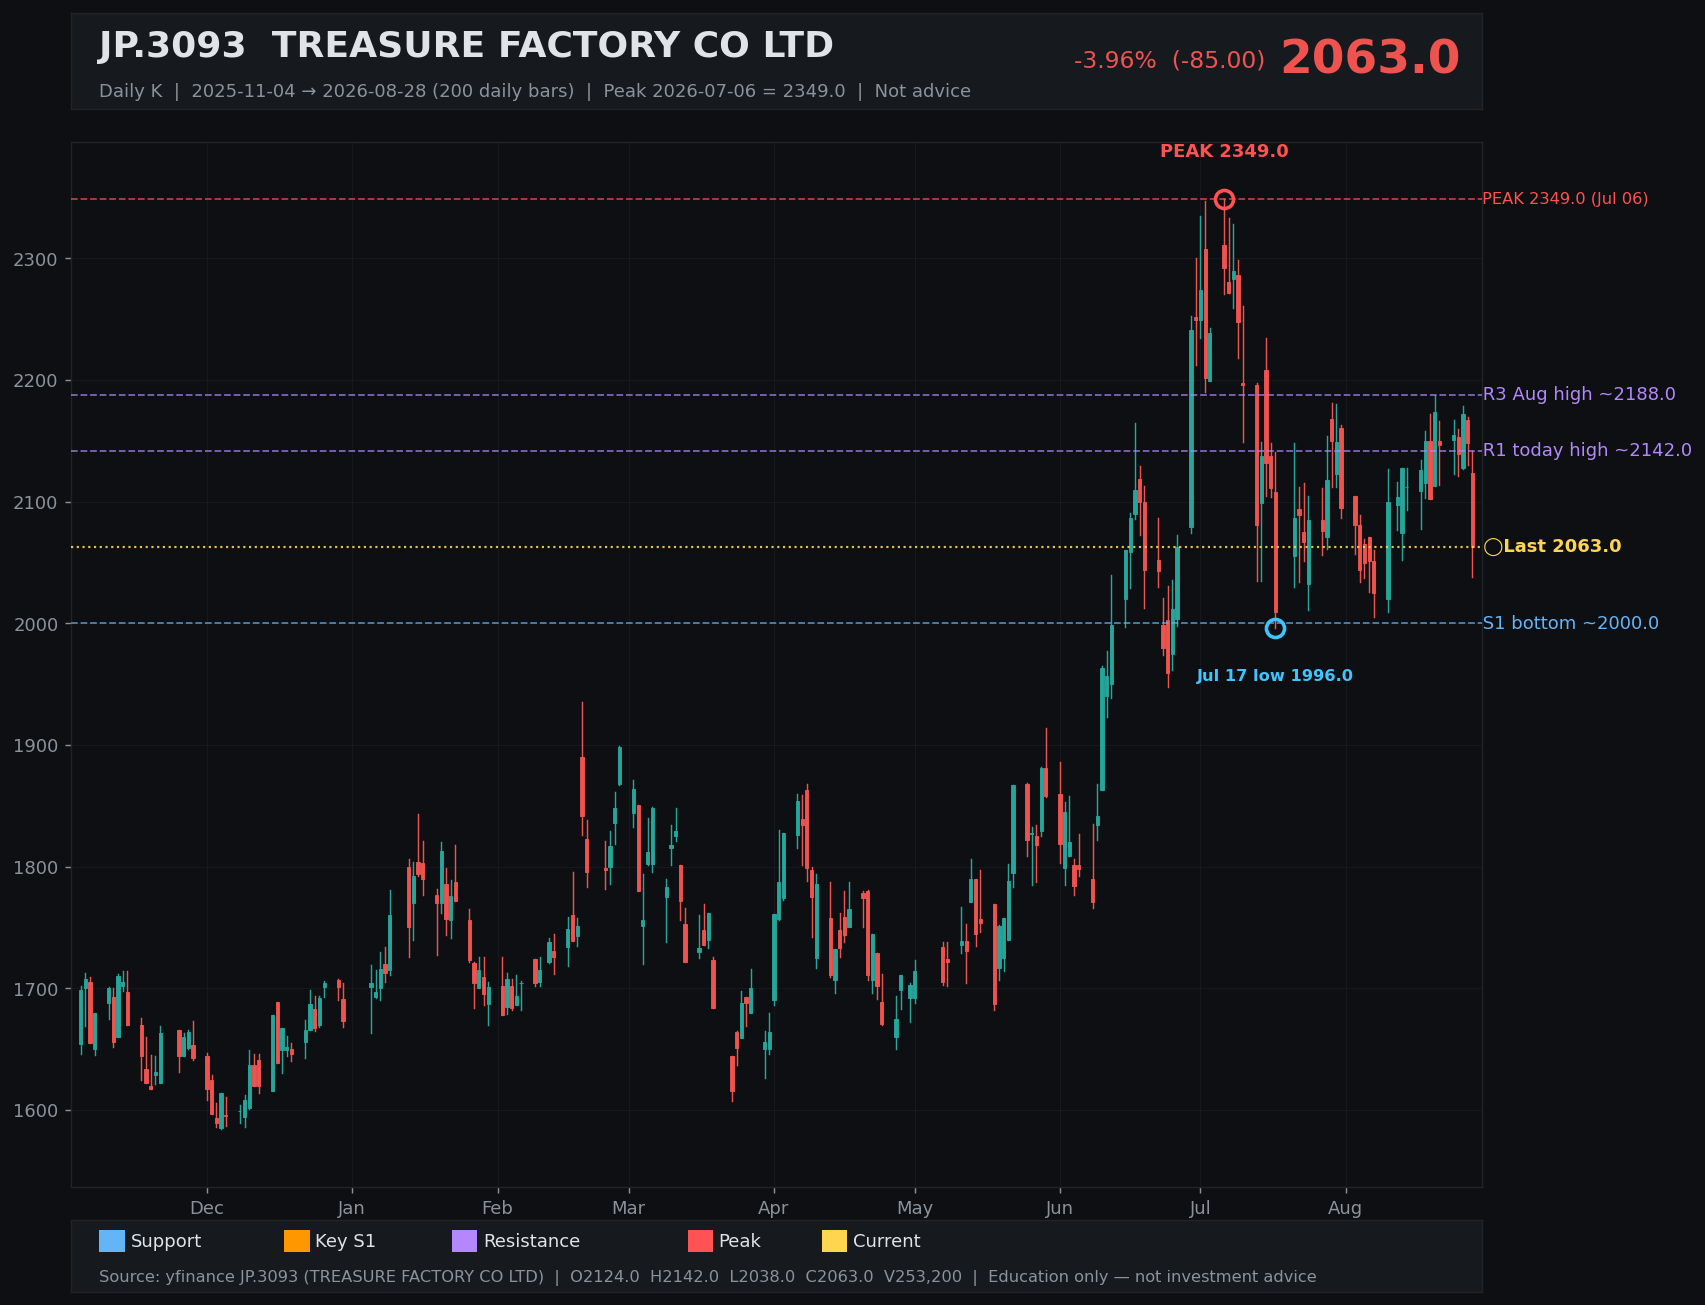Click the 'Feb' x-axis month label
Viewport: 1705px width, 1305px height.
pos(497,1208)
